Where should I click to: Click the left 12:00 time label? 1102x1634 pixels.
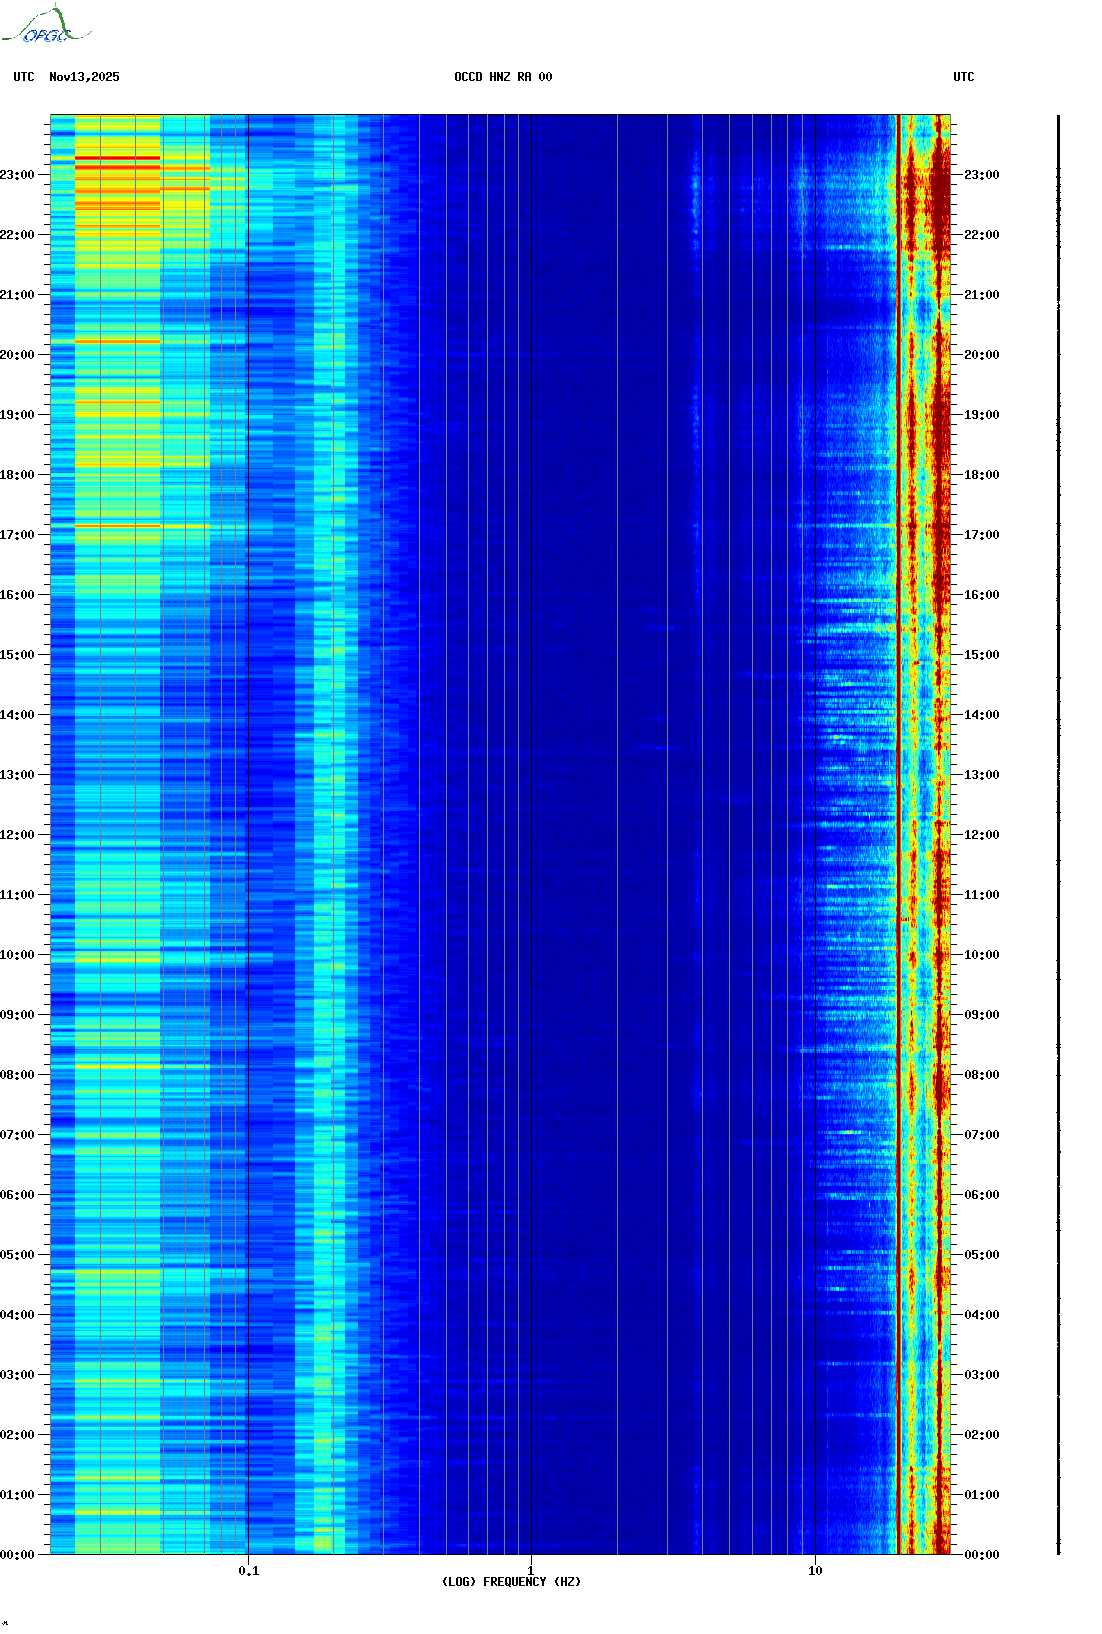[x=17, y=835]
